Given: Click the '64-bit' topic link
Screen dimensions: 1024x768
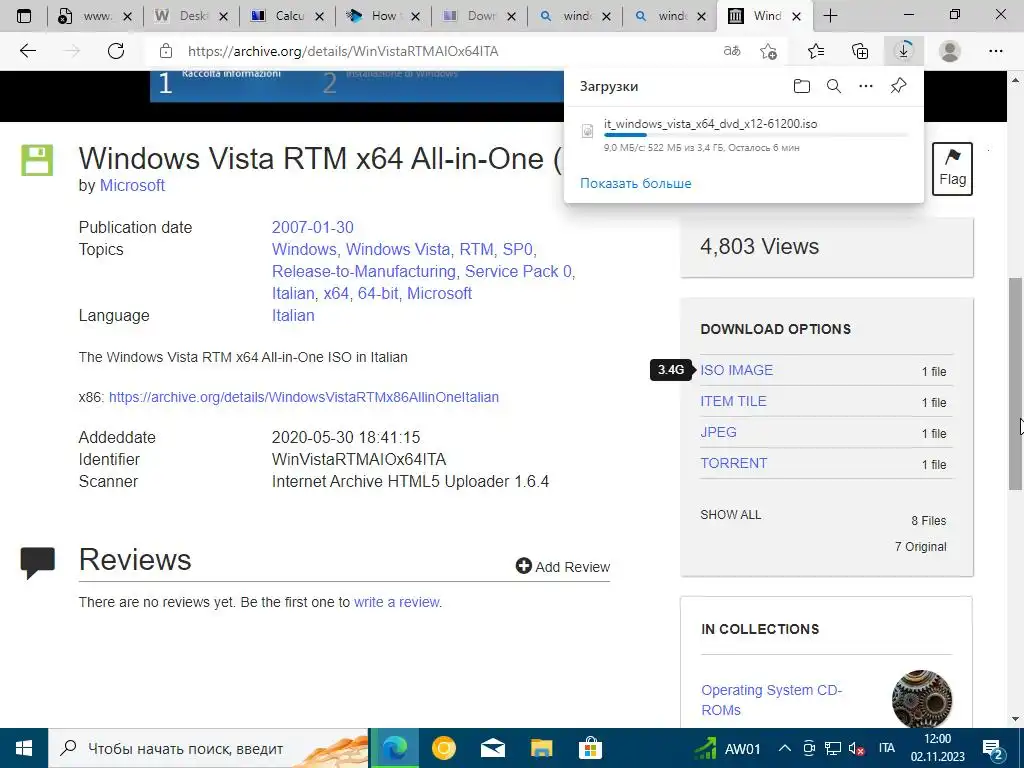Looking at the screenshot, I should pos(378,293).
